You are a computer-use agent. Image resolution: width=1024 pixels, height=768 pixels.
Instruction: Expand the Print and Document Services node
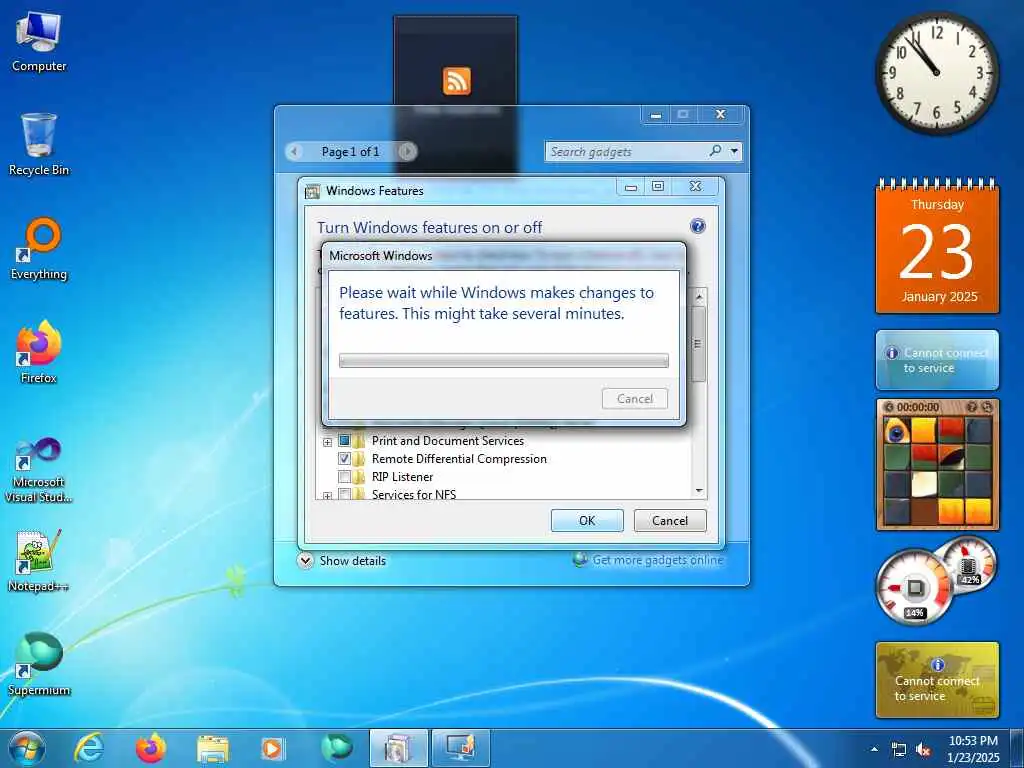coord(327,442)
